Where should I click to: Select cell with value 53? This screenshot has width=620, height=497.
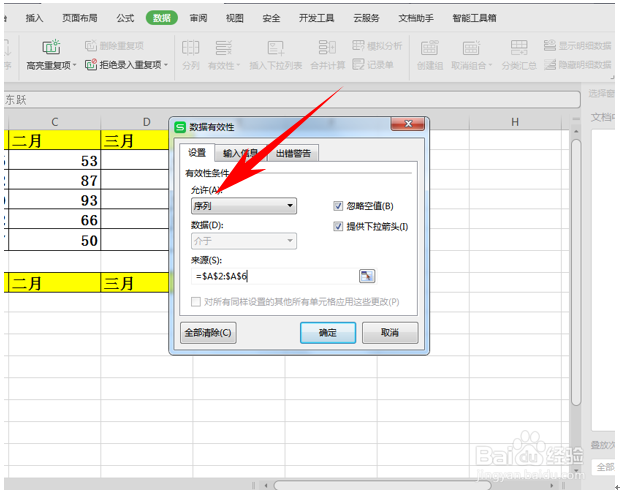[x=55, y=160]
